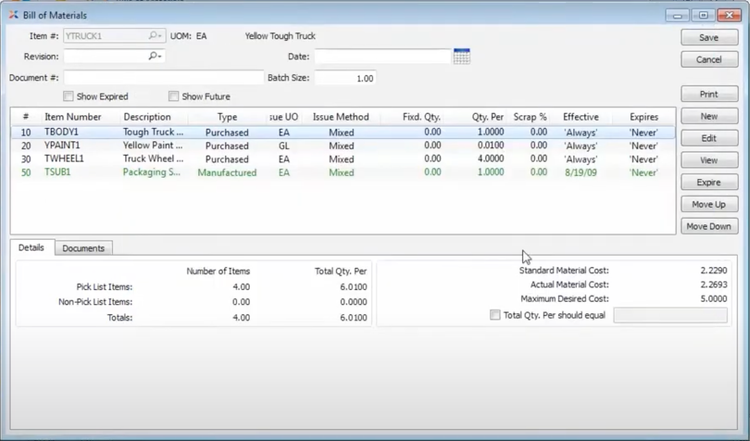Viewport: 750px width, 441px height.
Task: Click the Expire button
Action: (709, 182)
